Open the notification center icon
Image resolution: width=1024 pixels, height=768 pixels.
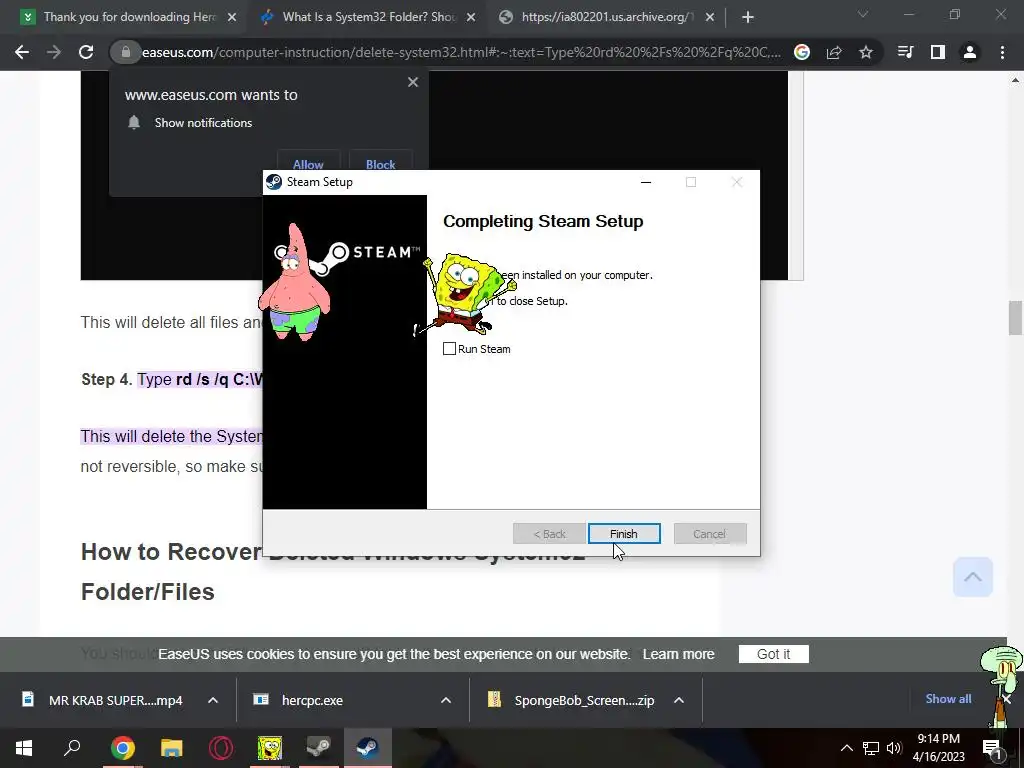(x=993, y=748)
